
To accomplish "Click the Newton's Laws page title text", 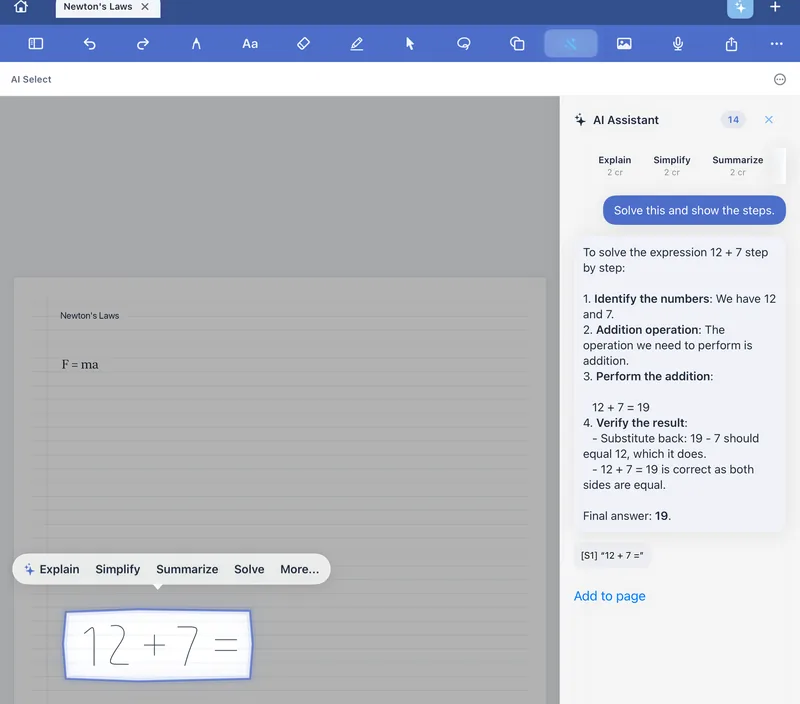I will point(89,315).
